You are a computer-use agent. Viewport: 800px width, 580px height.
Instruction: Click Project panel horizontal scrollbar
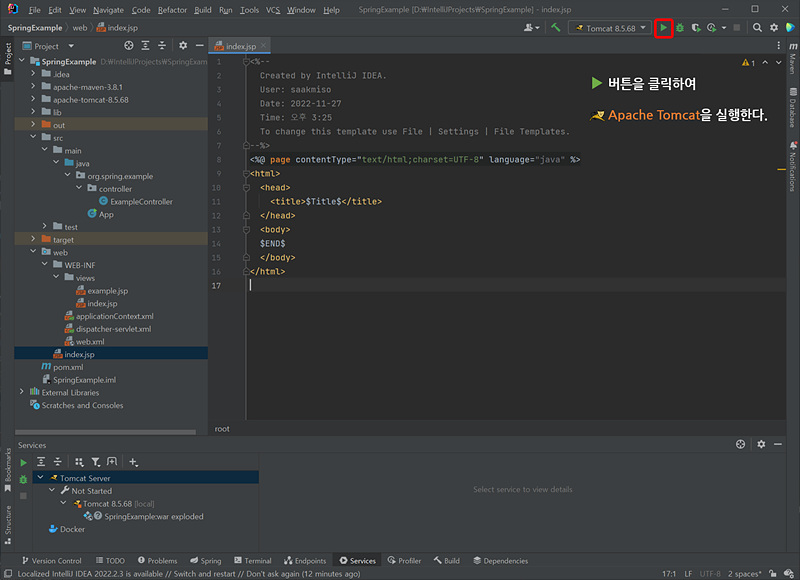[106, 432]
